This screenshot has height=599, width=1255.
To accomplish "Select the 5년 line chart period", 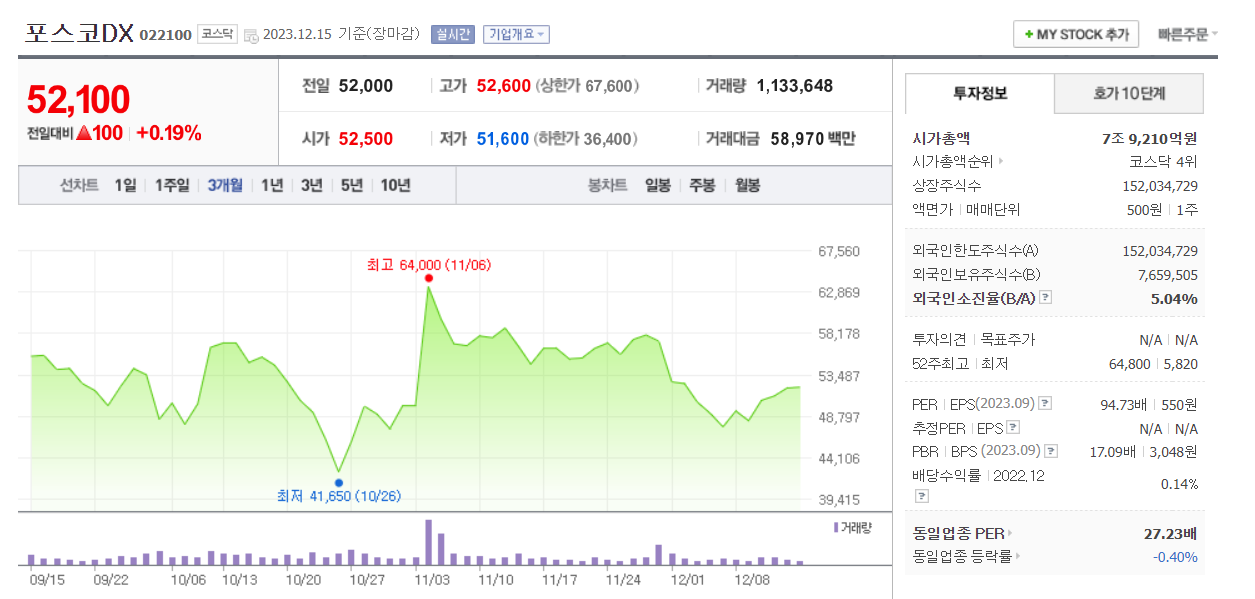I will tap(352, 185).
